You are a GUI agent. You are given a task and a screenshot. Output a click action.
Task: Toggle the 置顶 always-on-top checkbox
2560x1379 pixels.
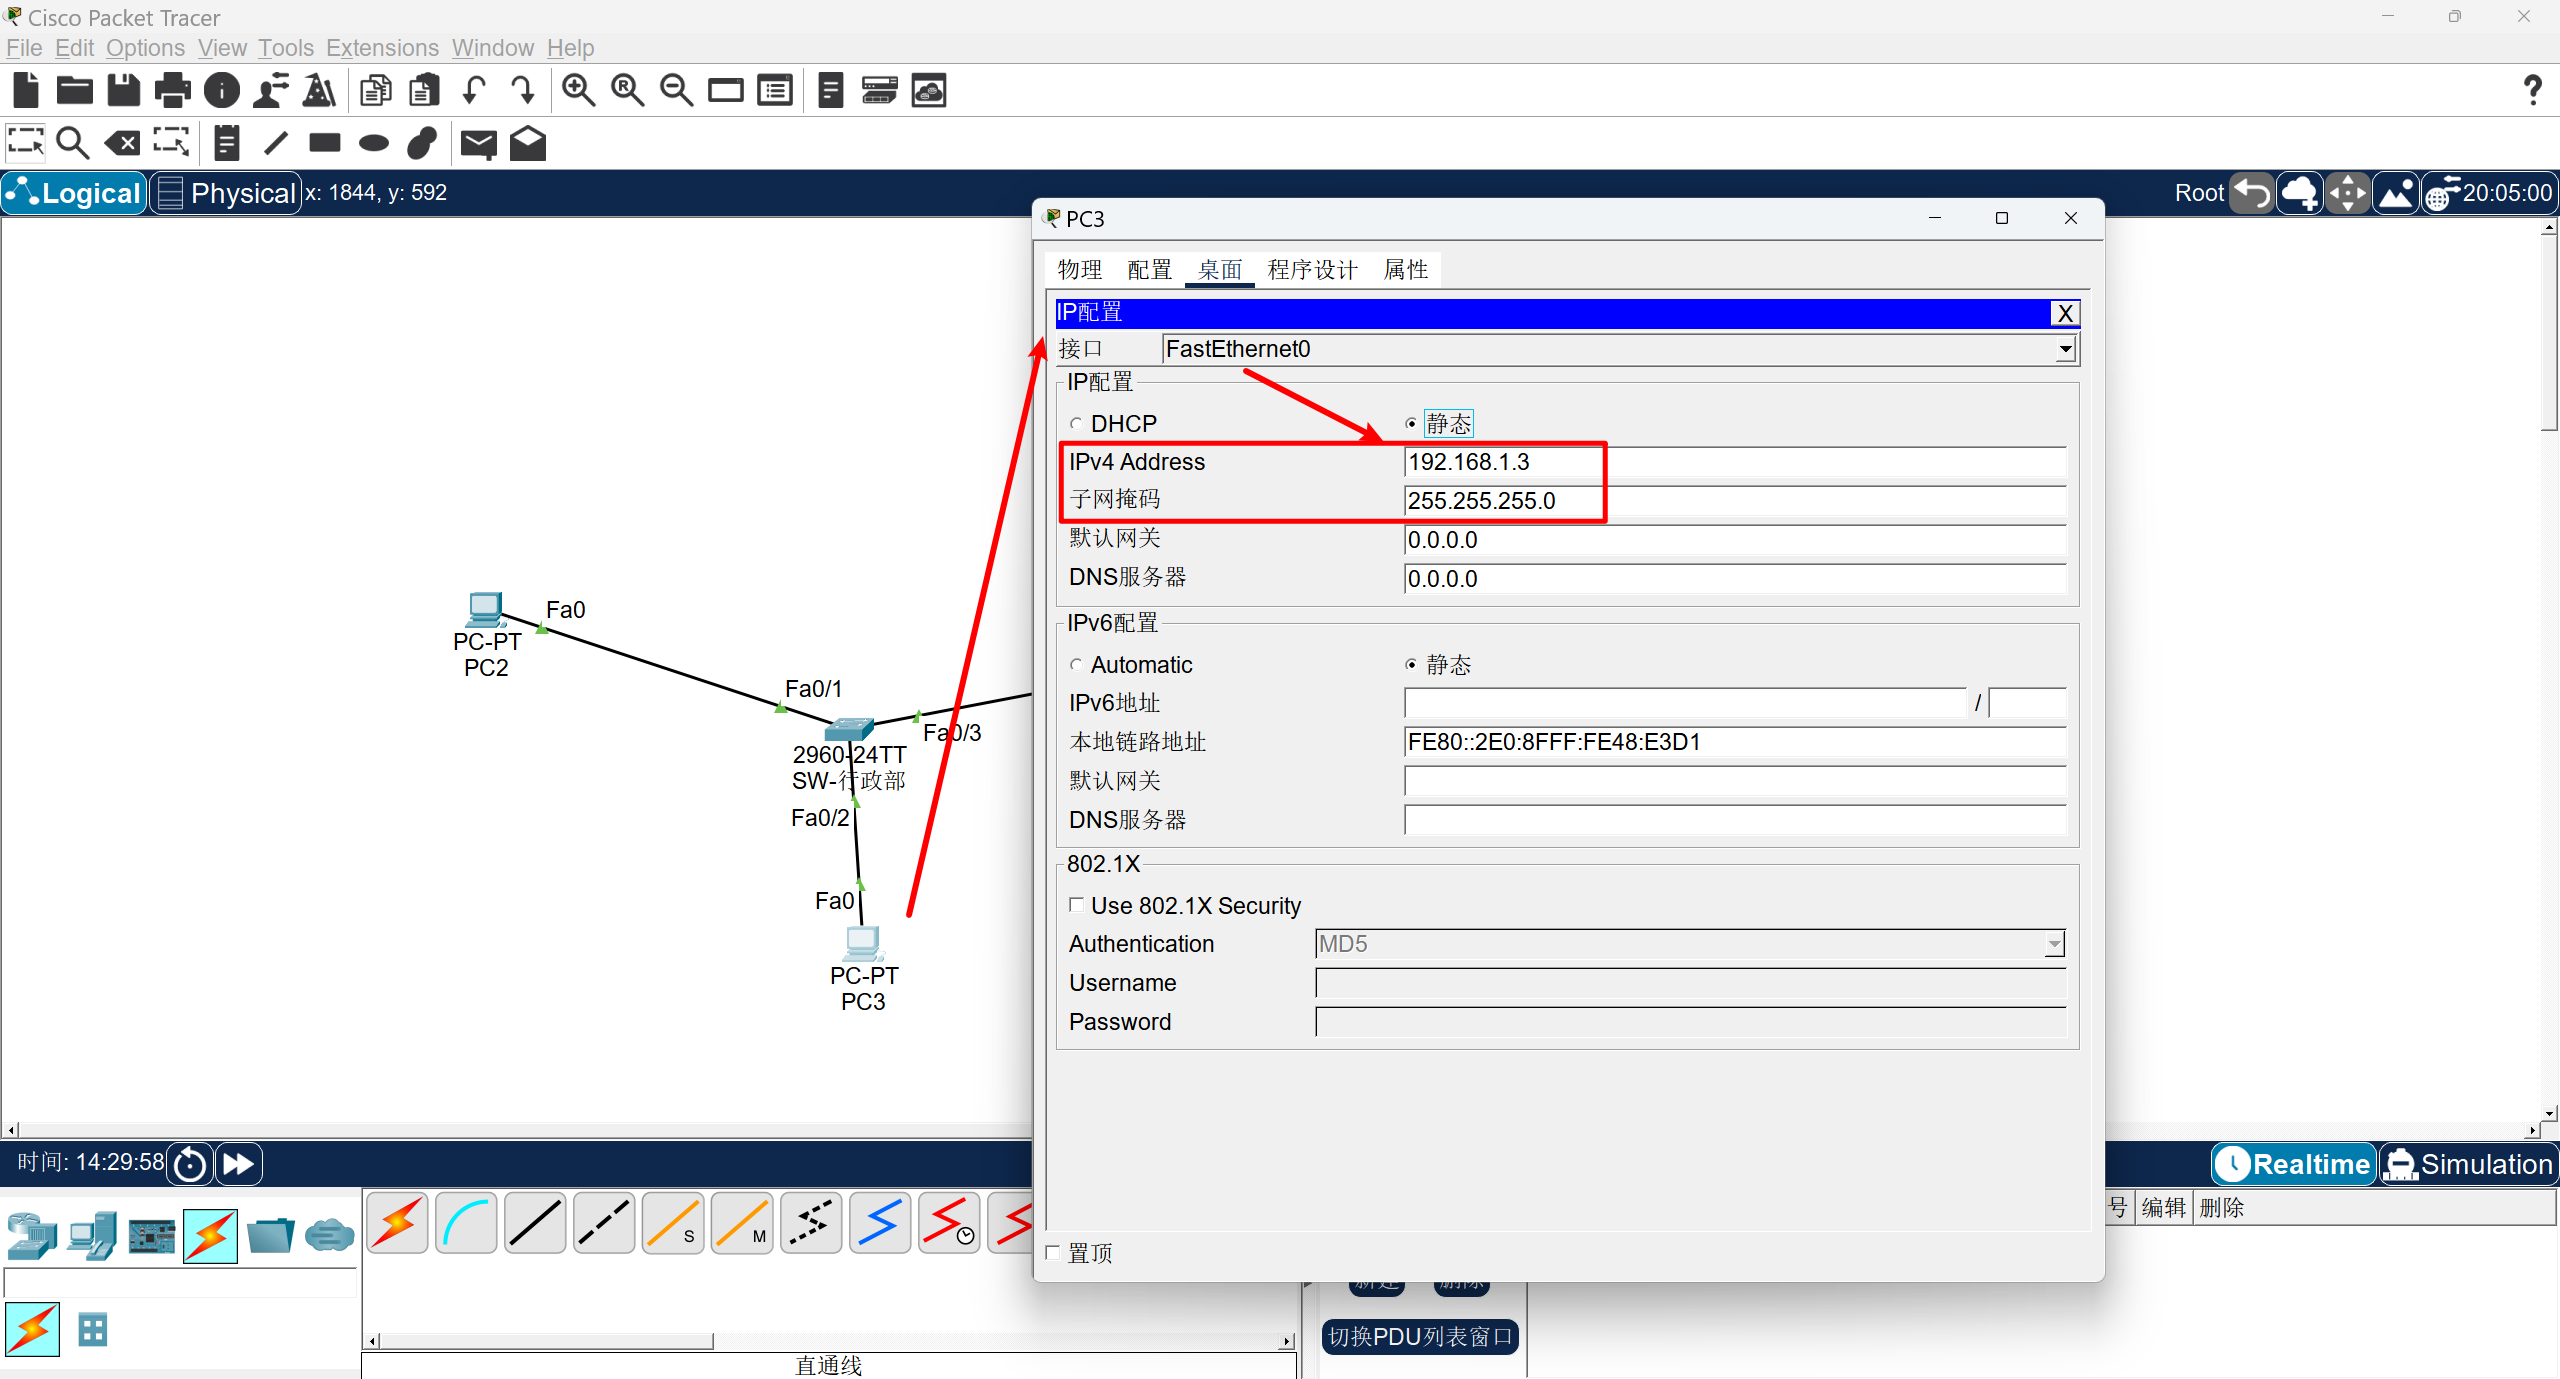[x=1053, y=1253]
